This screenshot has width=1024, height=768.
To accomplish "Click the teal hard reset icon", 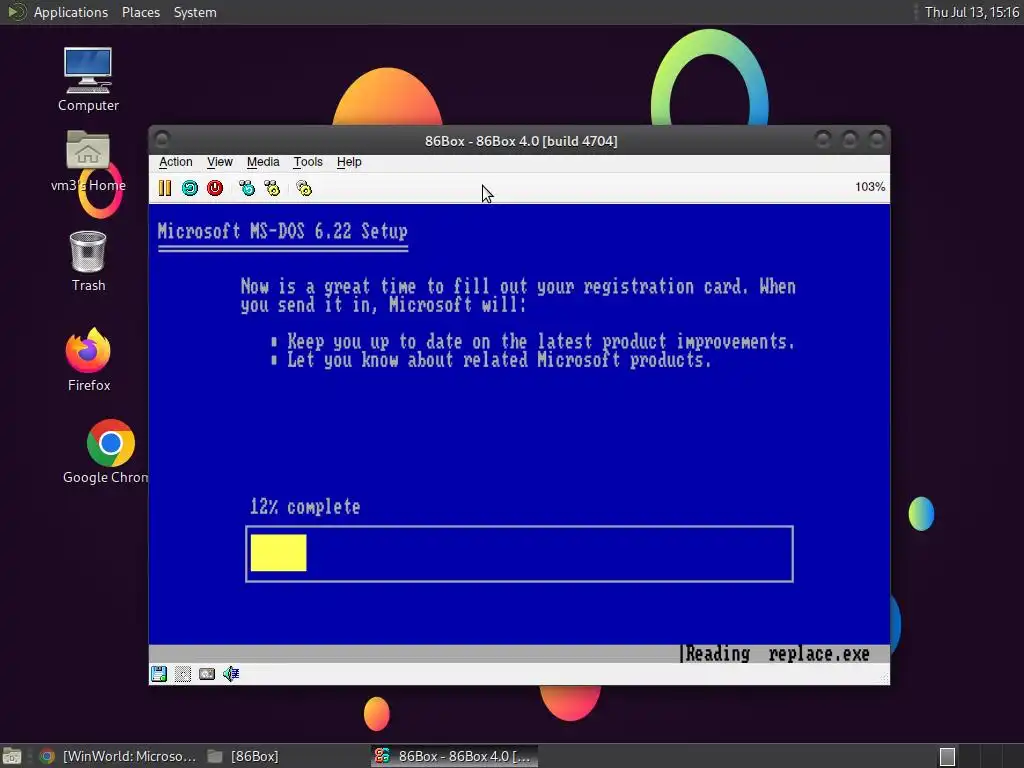I will pyautogui.click(x=189, y=188).
